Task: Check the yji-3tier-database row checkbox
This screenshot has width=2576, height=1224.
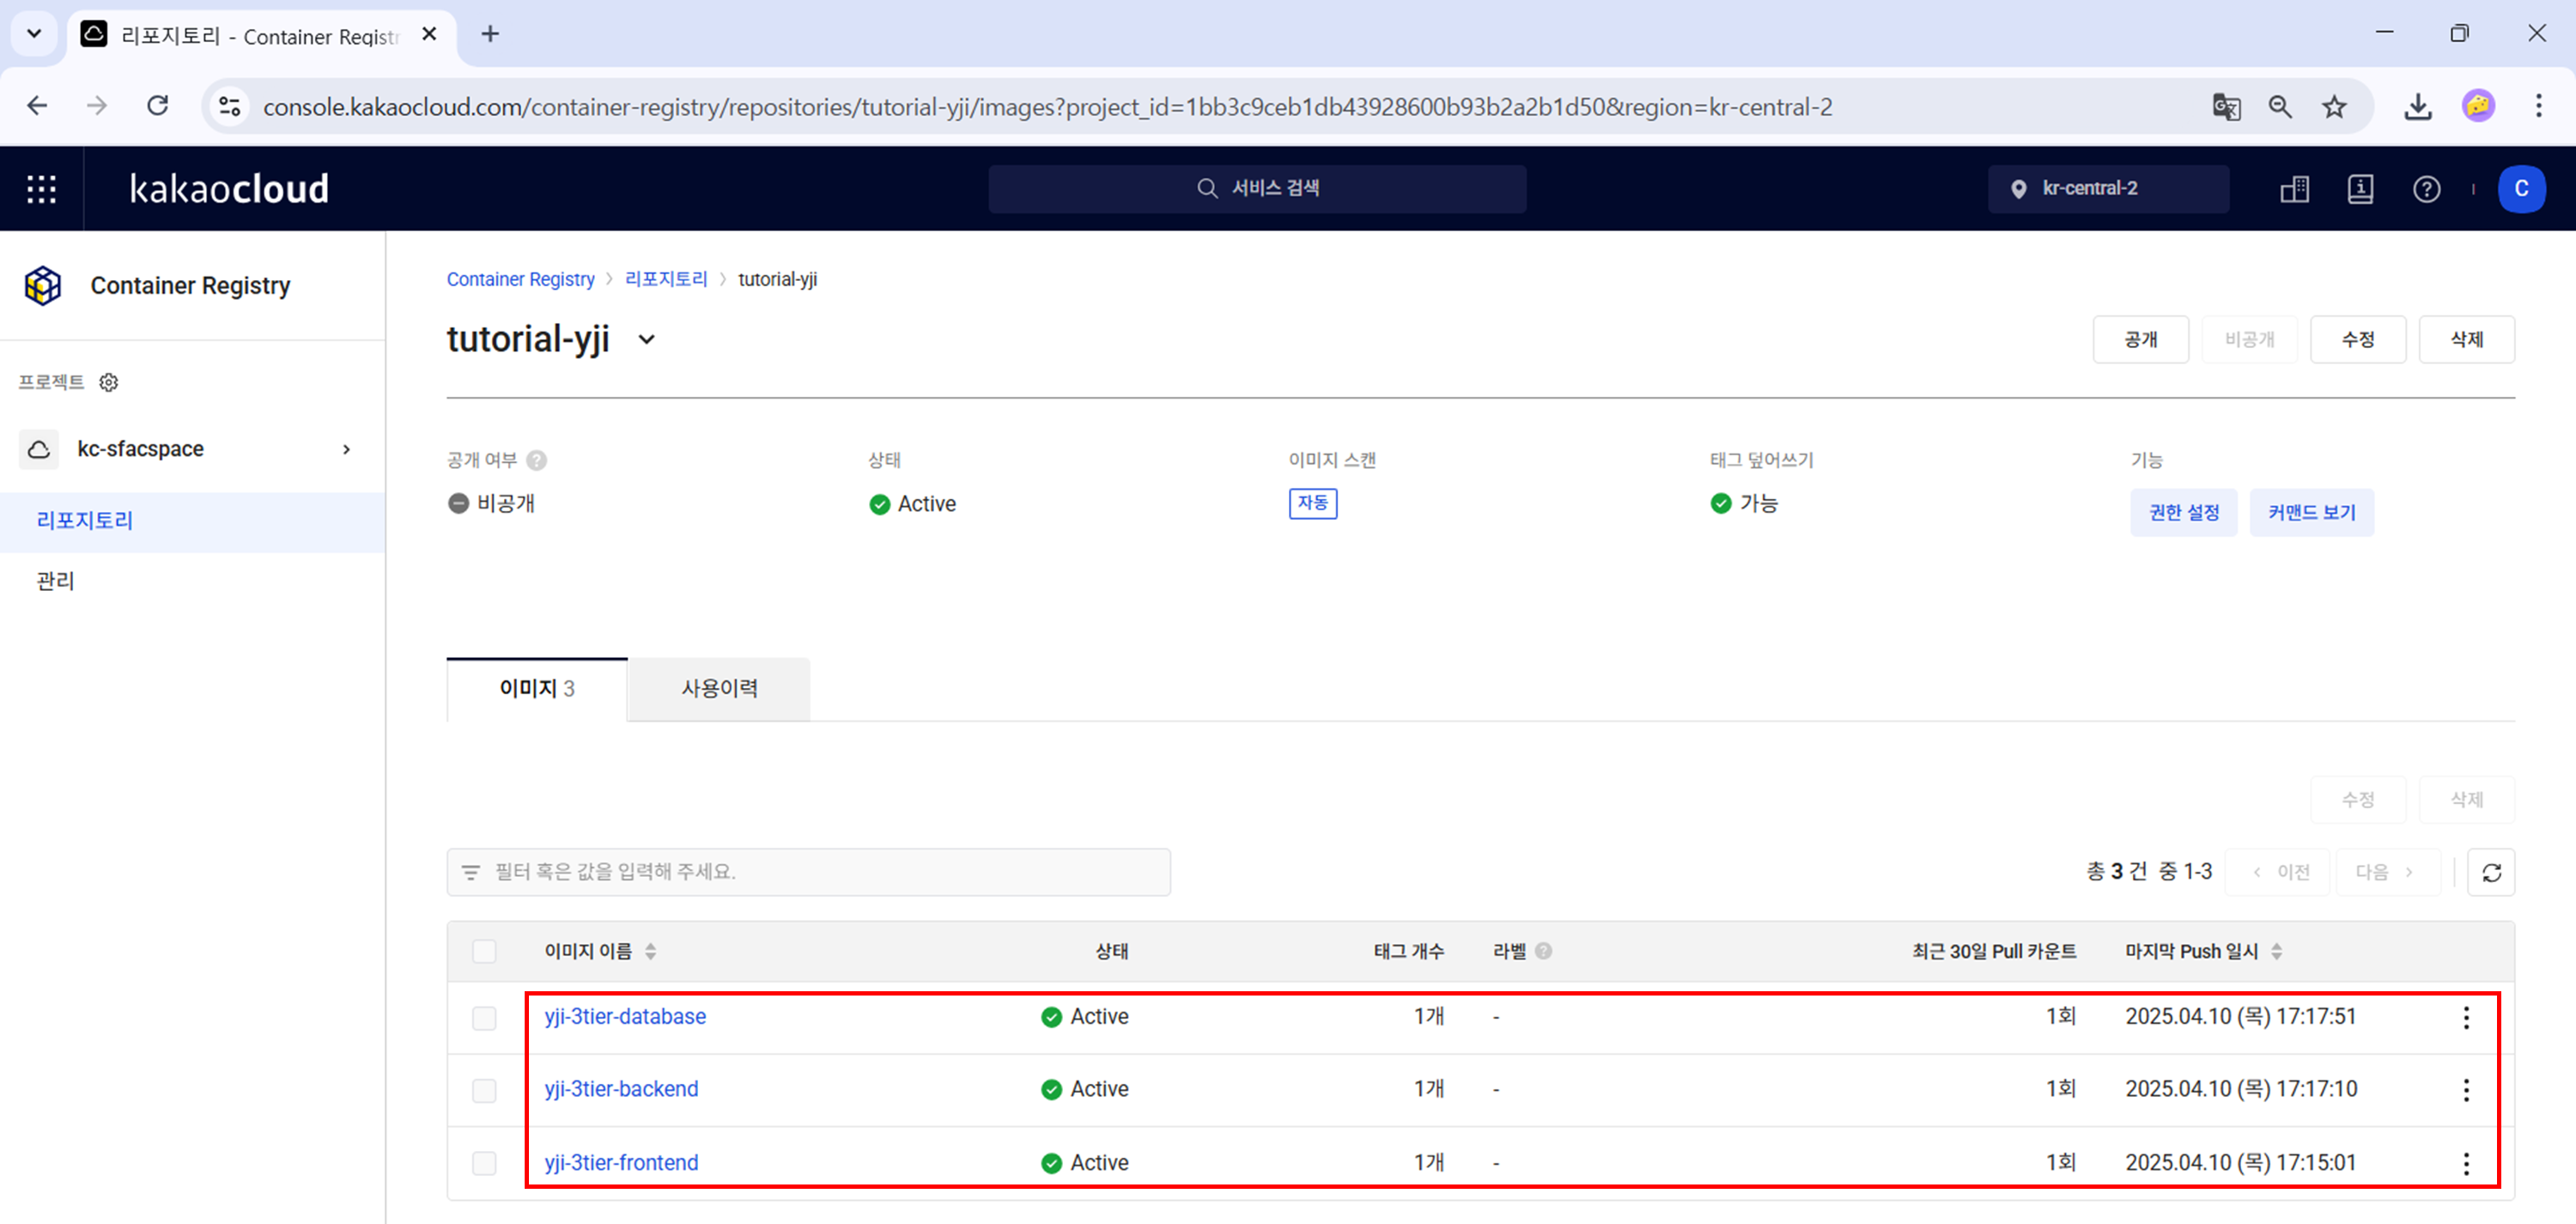Action: tap(484, 1018)
